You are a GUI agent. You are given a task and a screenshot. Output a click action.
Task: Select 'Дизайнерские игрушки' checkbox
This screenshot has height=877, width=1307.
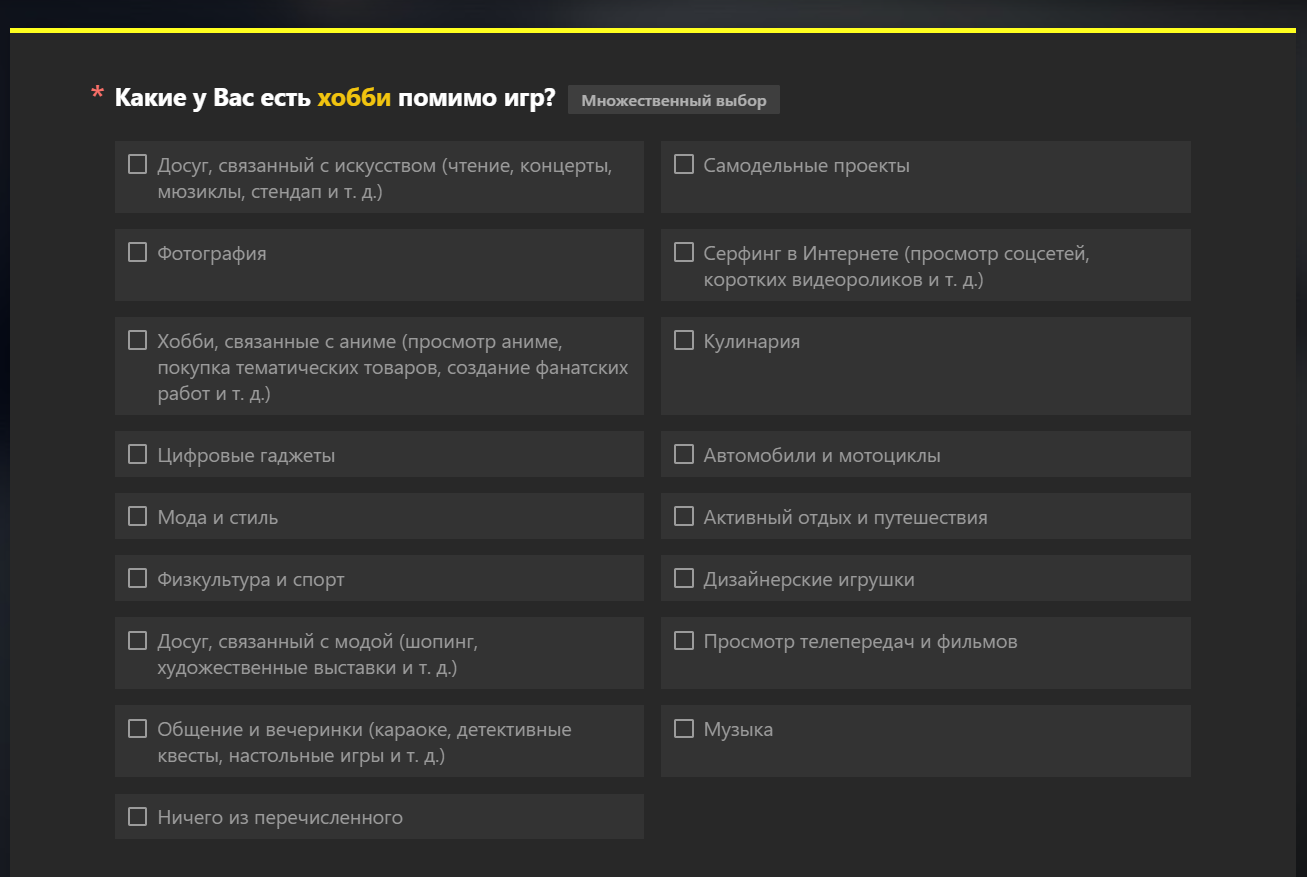coord(684,579)
